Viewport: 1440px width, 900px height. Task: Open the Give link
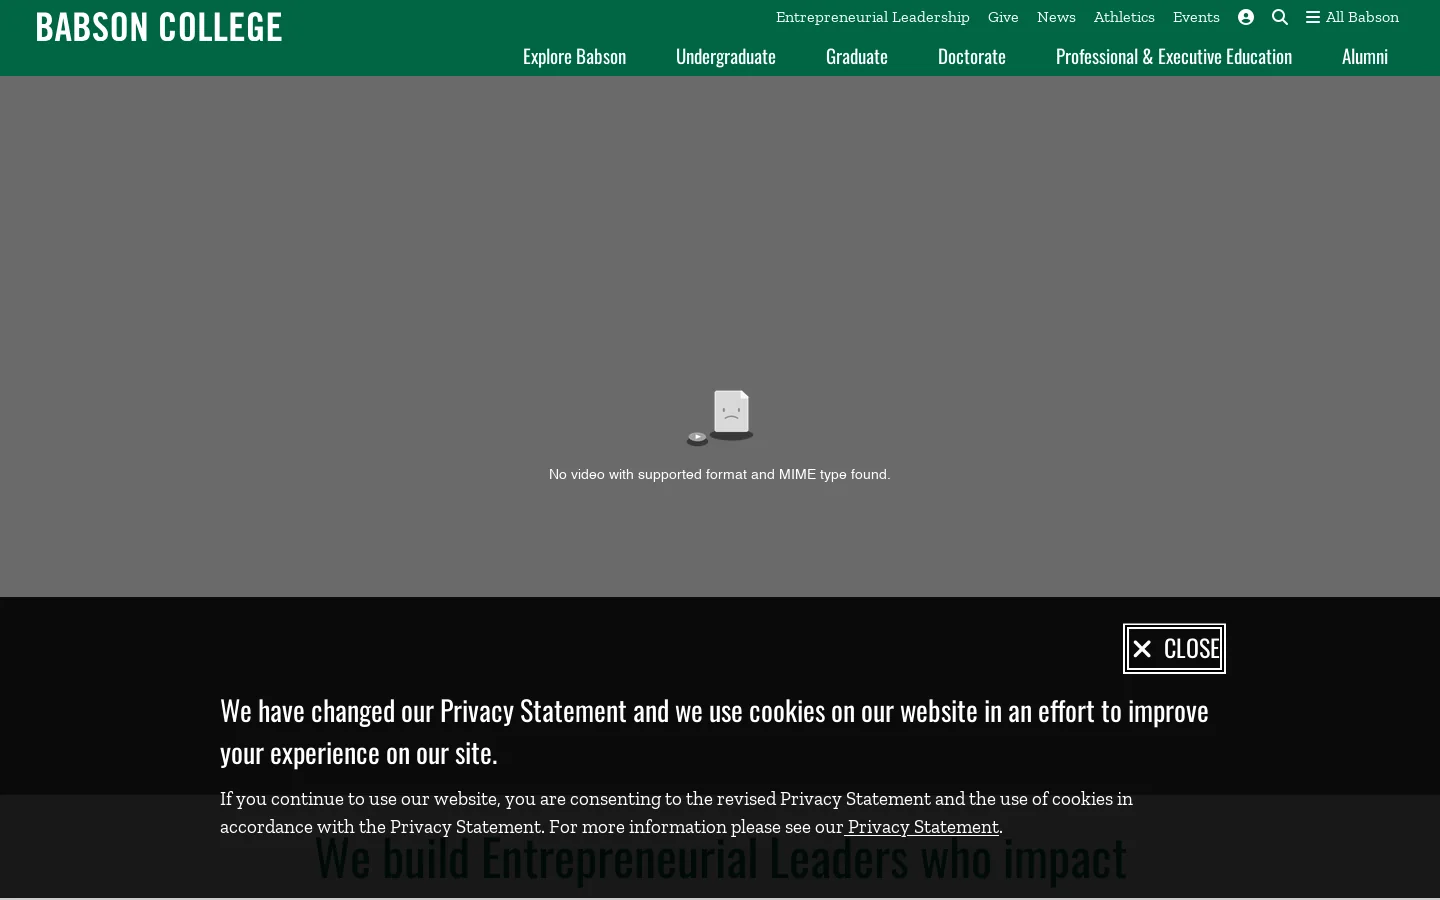(x=1003, y=17)
